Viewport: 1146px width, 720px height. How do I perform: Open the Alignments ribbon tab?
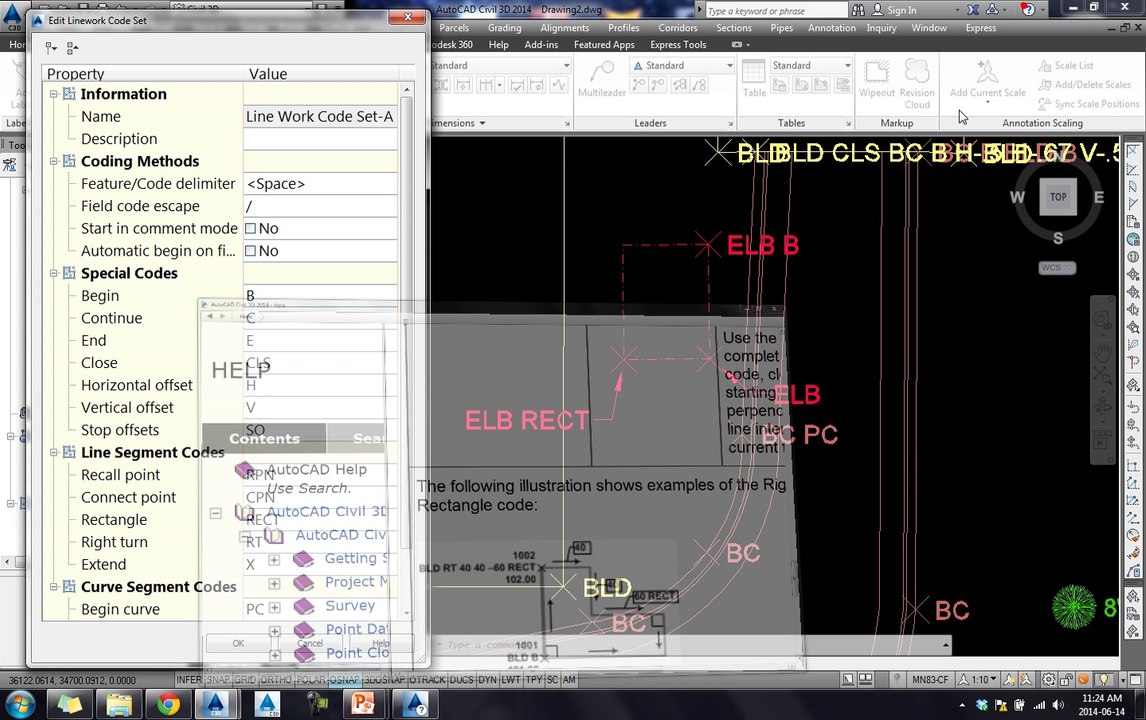pos(564,28)
